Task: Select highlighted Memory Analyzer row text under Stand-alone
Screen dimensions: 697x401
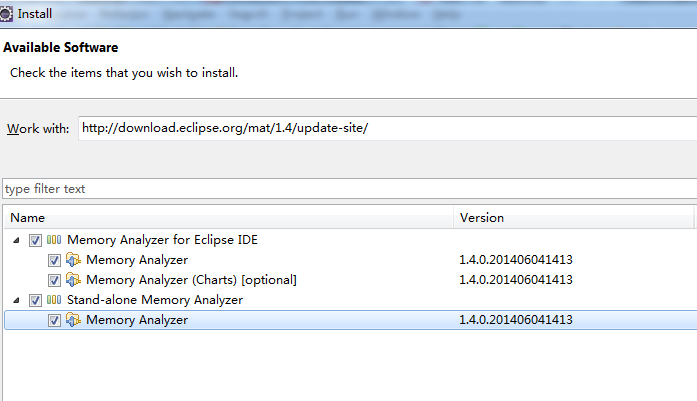Action: tap(137, 320)
